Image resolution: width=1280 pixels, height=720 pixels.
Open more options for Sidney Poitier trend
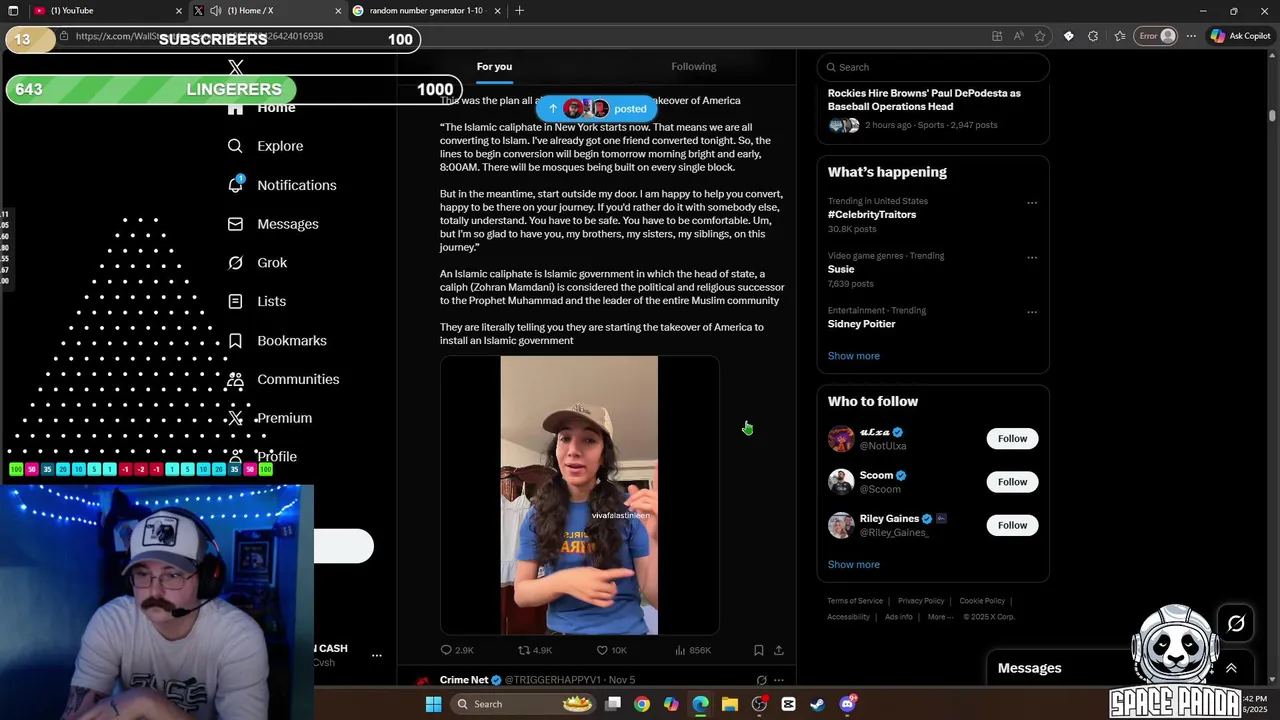(x=1032, y=312)
